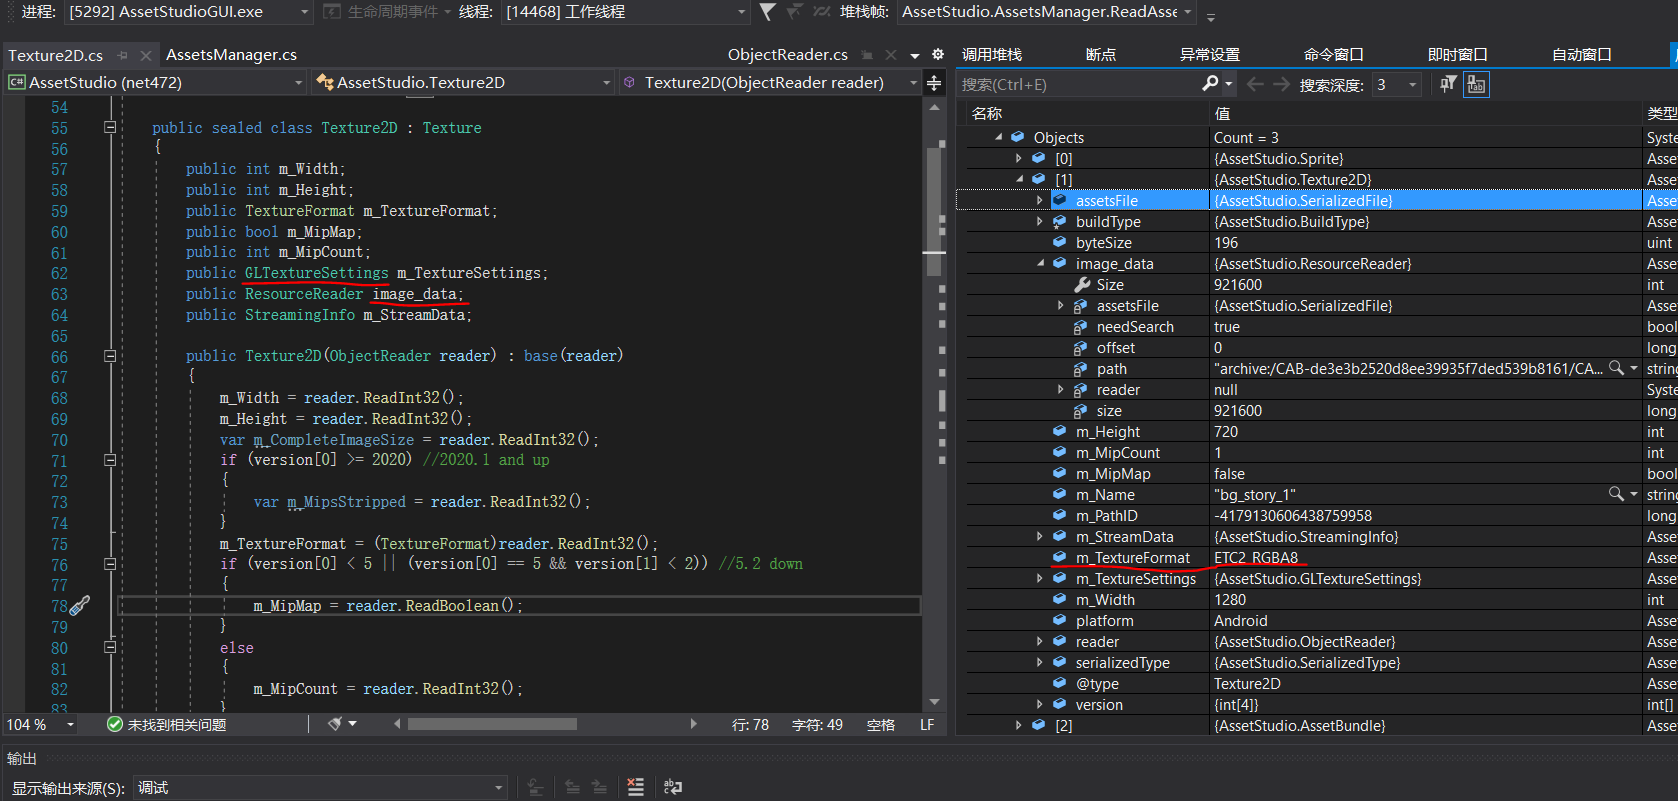Viewport: 1678px width, 801px height.
Task: Expand the m_TextureSettings tree node
Action: click(x=1040, y=579)
